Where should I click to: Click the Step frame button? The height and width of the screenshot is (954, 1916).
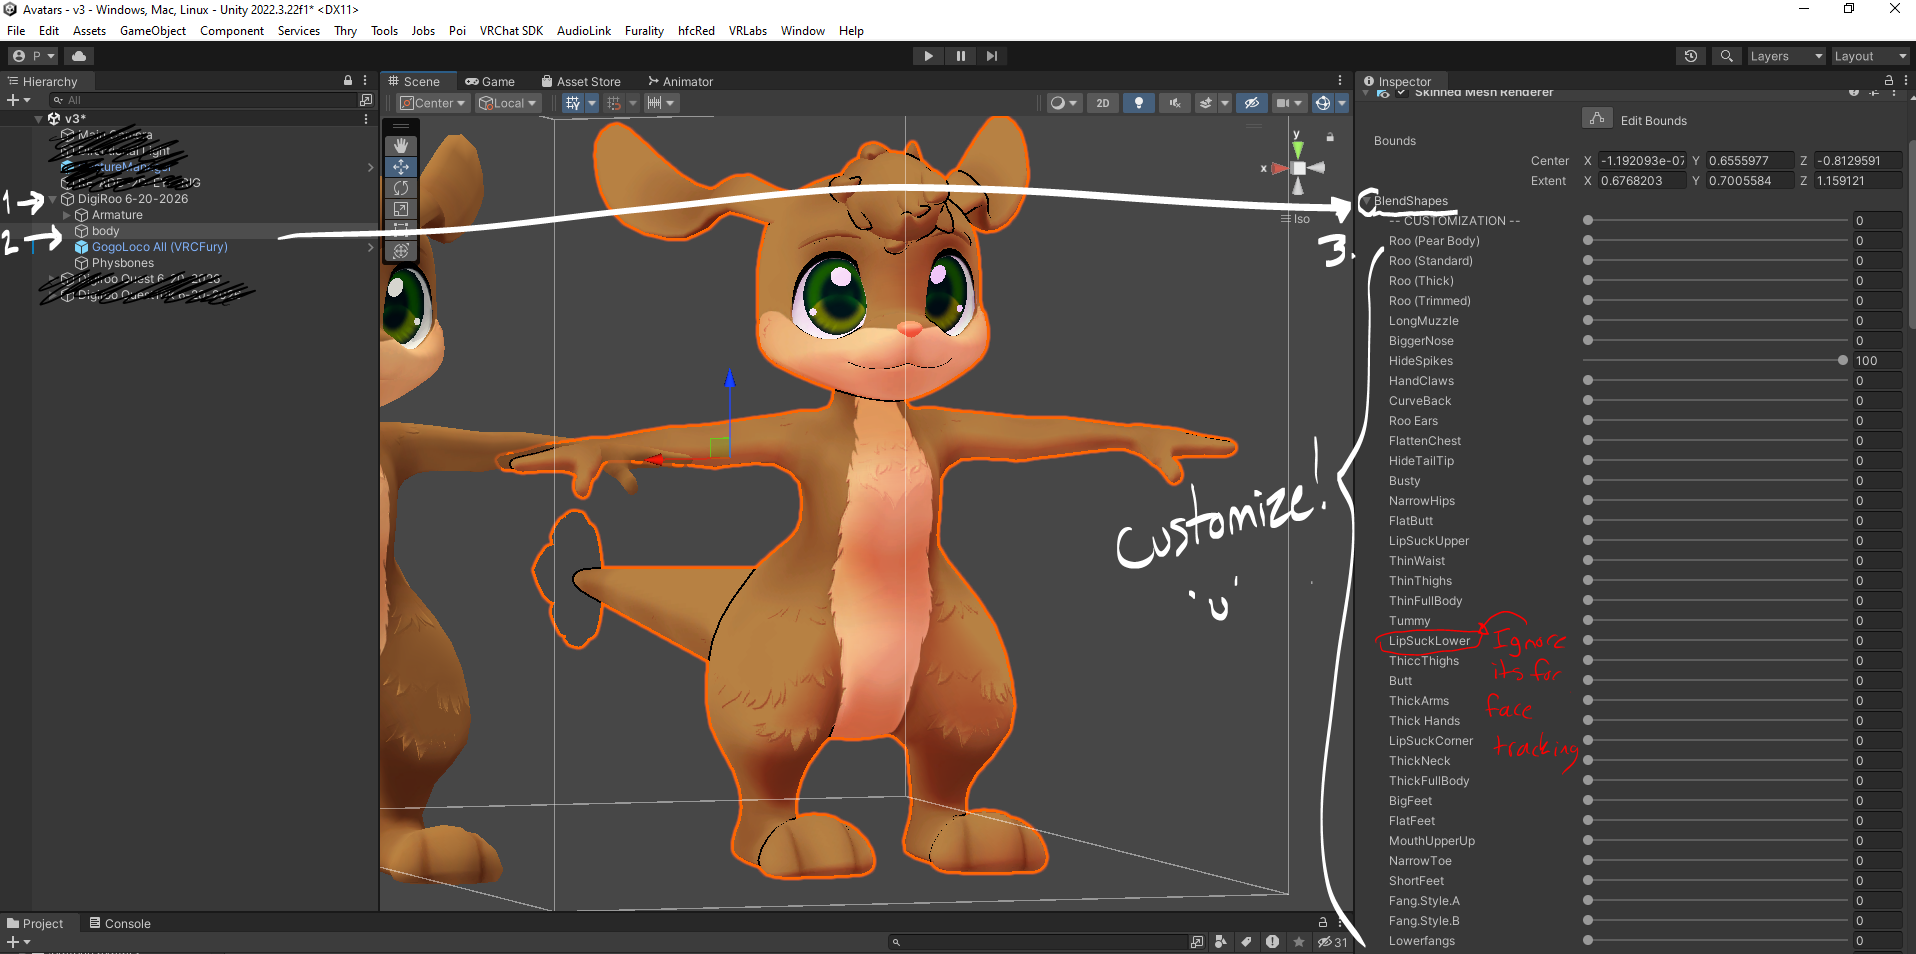[991, 56]
